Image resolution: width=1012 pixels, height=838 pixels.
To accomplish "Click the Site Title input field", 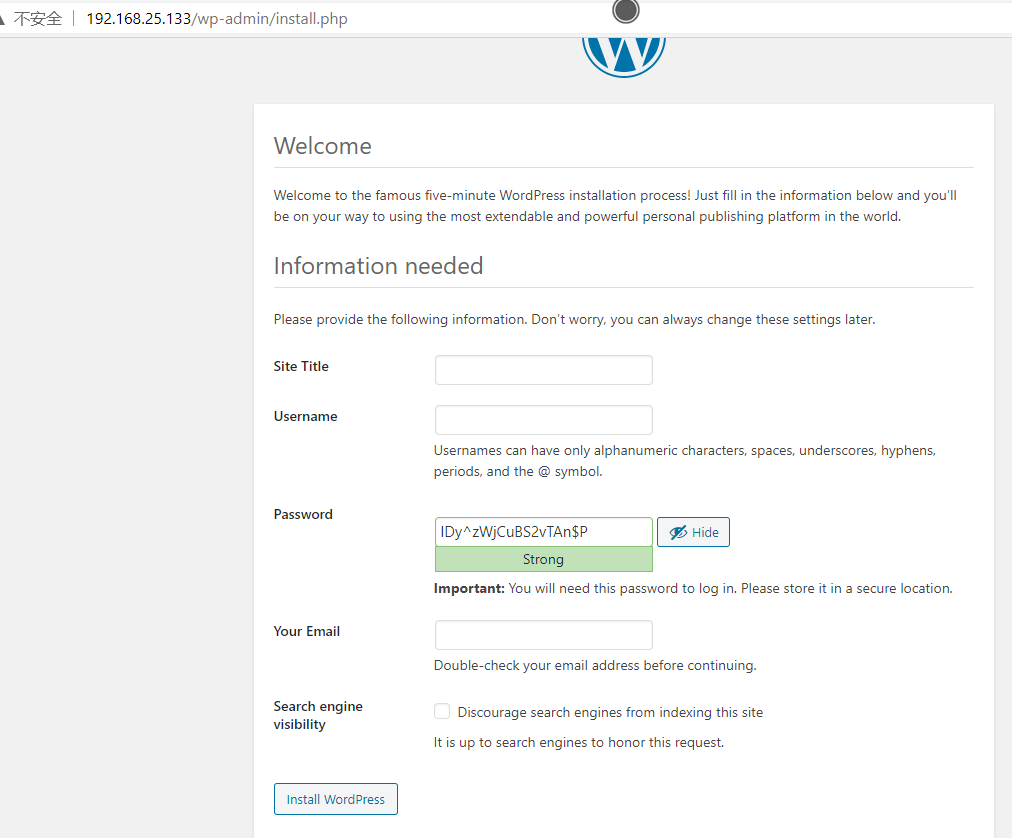I will pyautogui.click(x=543, y=370).
